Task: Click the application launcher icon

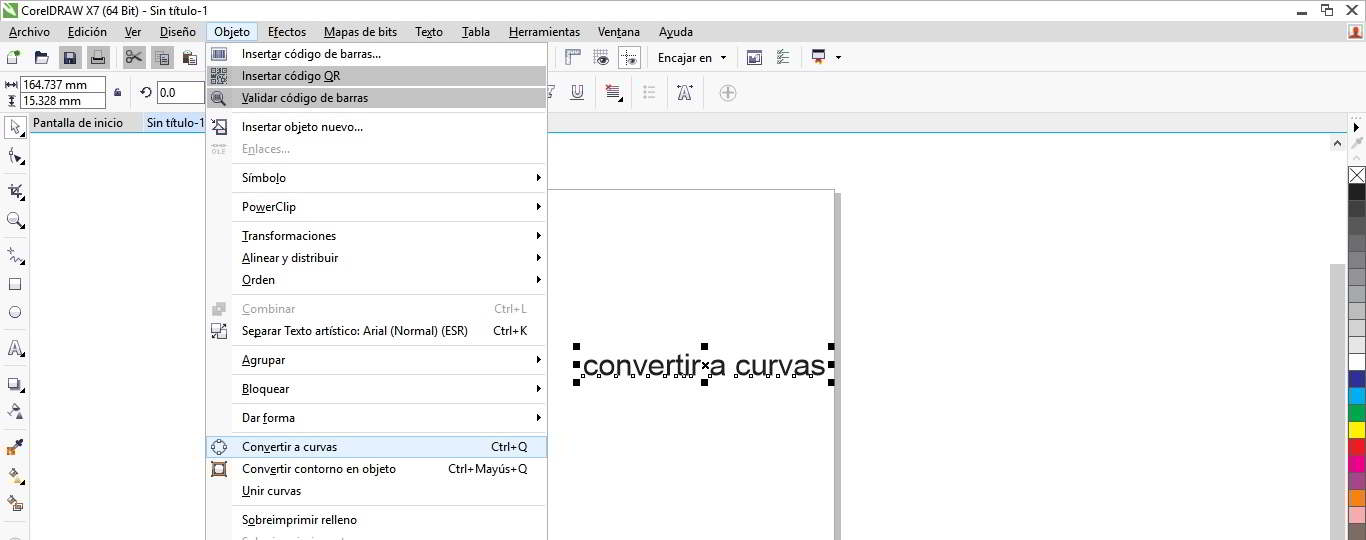Action: (819, 58)
